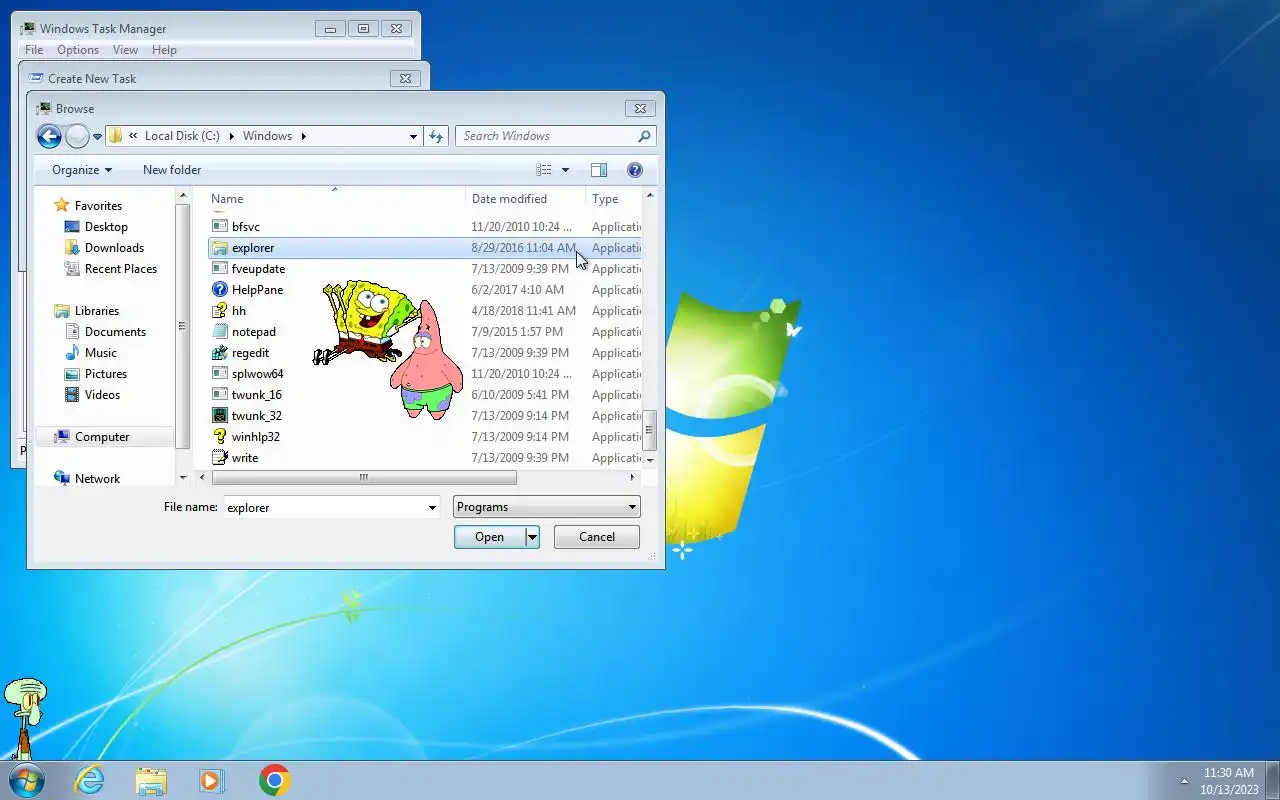This screenshot has width=1280, height=800.
Task: Select the notepad file icon
Action: click(x=220, y=332)
